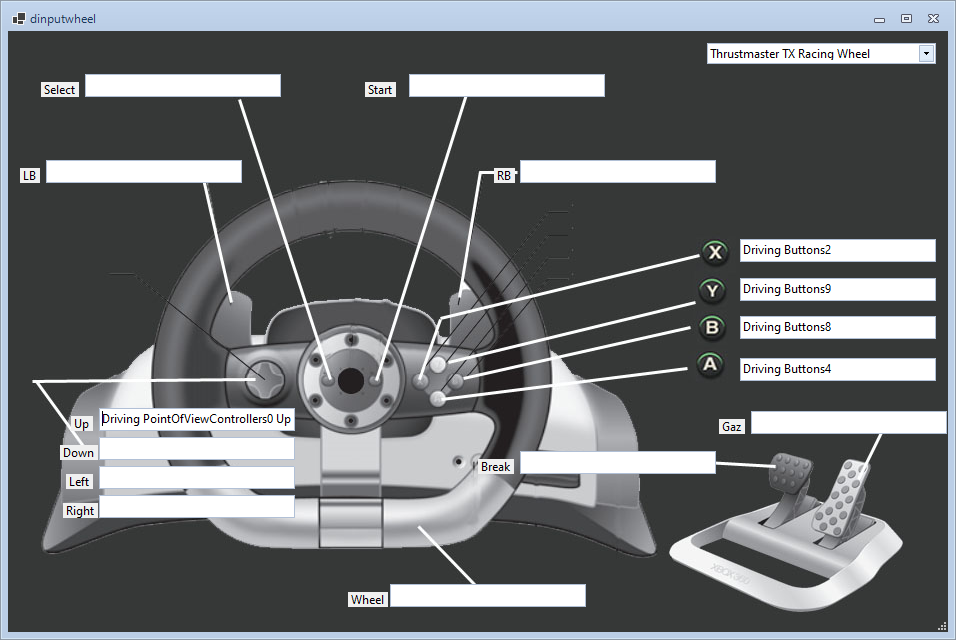Click the Start mapping input field
This screenshot has height=640, width=956.
507,86
